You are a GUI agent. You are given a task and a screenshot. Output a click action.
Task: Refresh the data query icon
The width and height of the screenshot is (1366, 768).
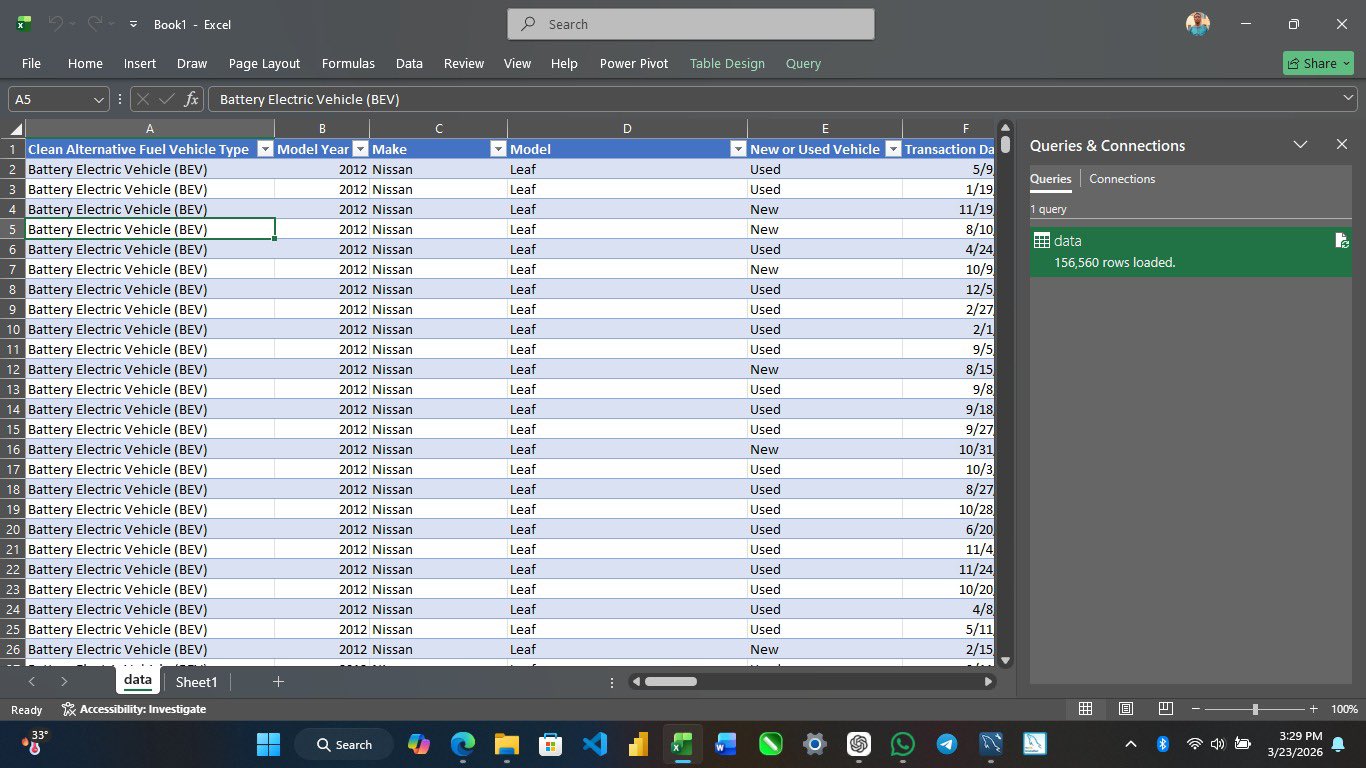coord(1342,241)
